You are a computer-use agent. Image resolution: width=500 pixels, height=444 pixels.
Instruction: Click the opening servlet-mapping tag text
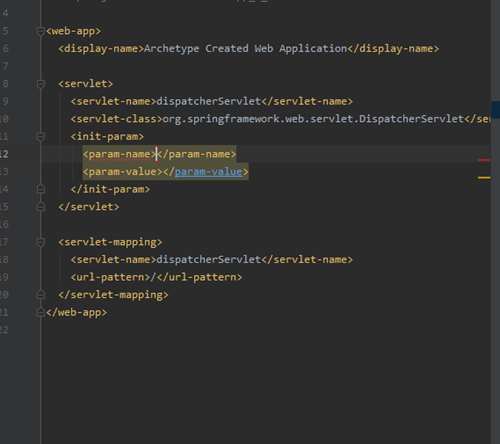point(110,242)
